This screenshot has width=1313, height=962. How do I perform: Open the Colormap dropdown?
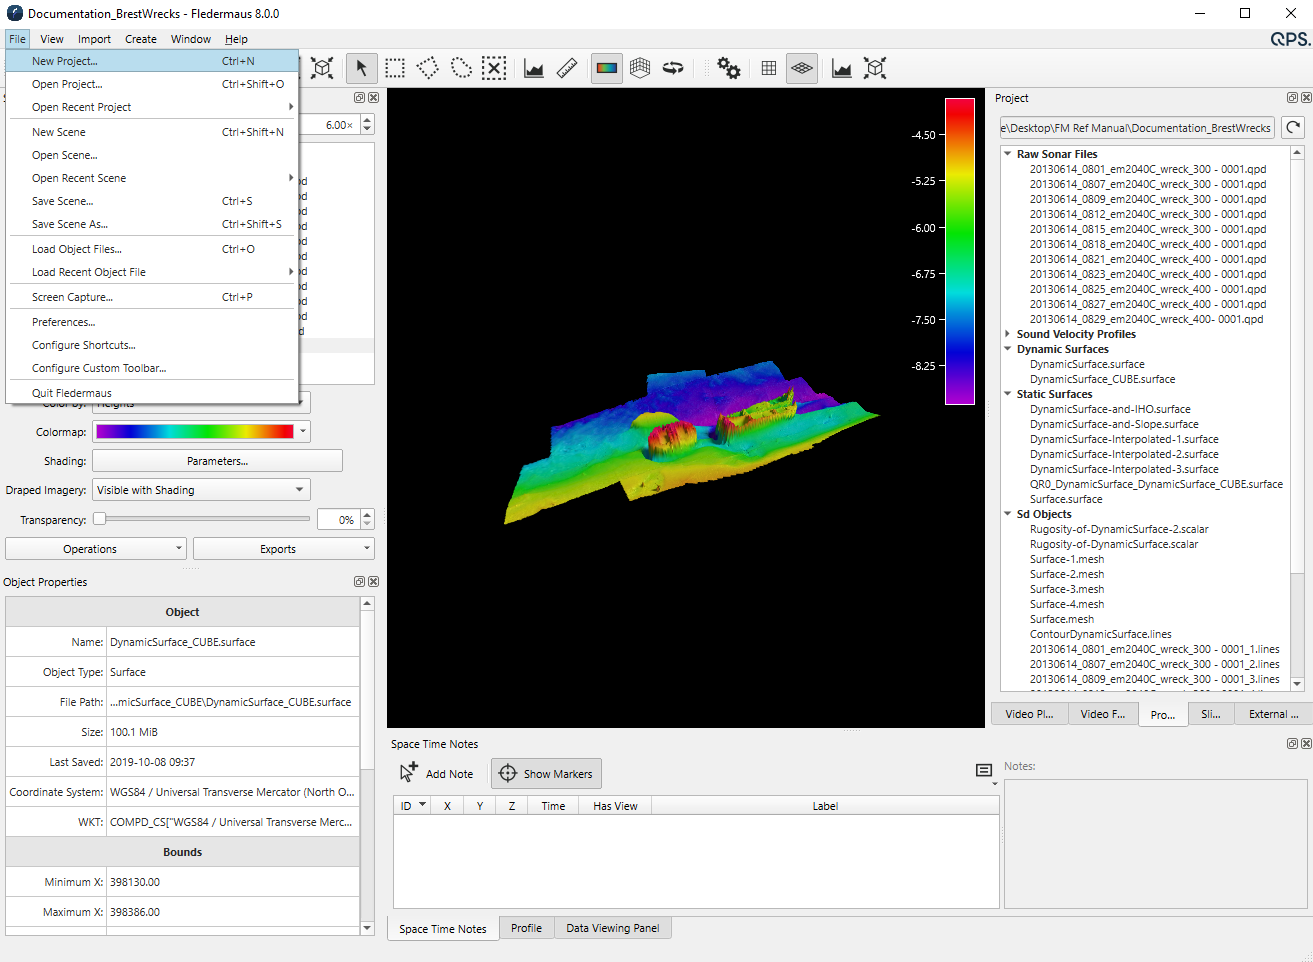pyautogui.click(x=302, y=432)
